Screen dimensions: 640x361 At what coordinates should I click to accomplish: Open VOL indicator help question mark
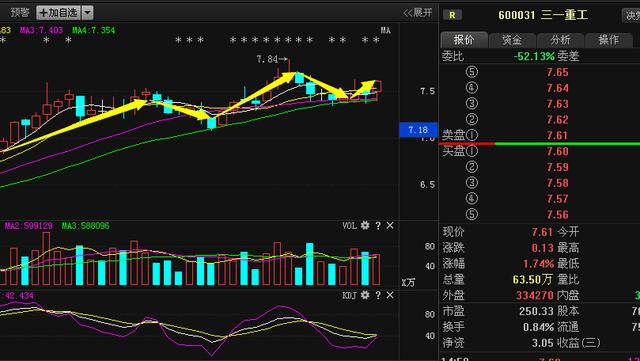(x=378, y=225)
